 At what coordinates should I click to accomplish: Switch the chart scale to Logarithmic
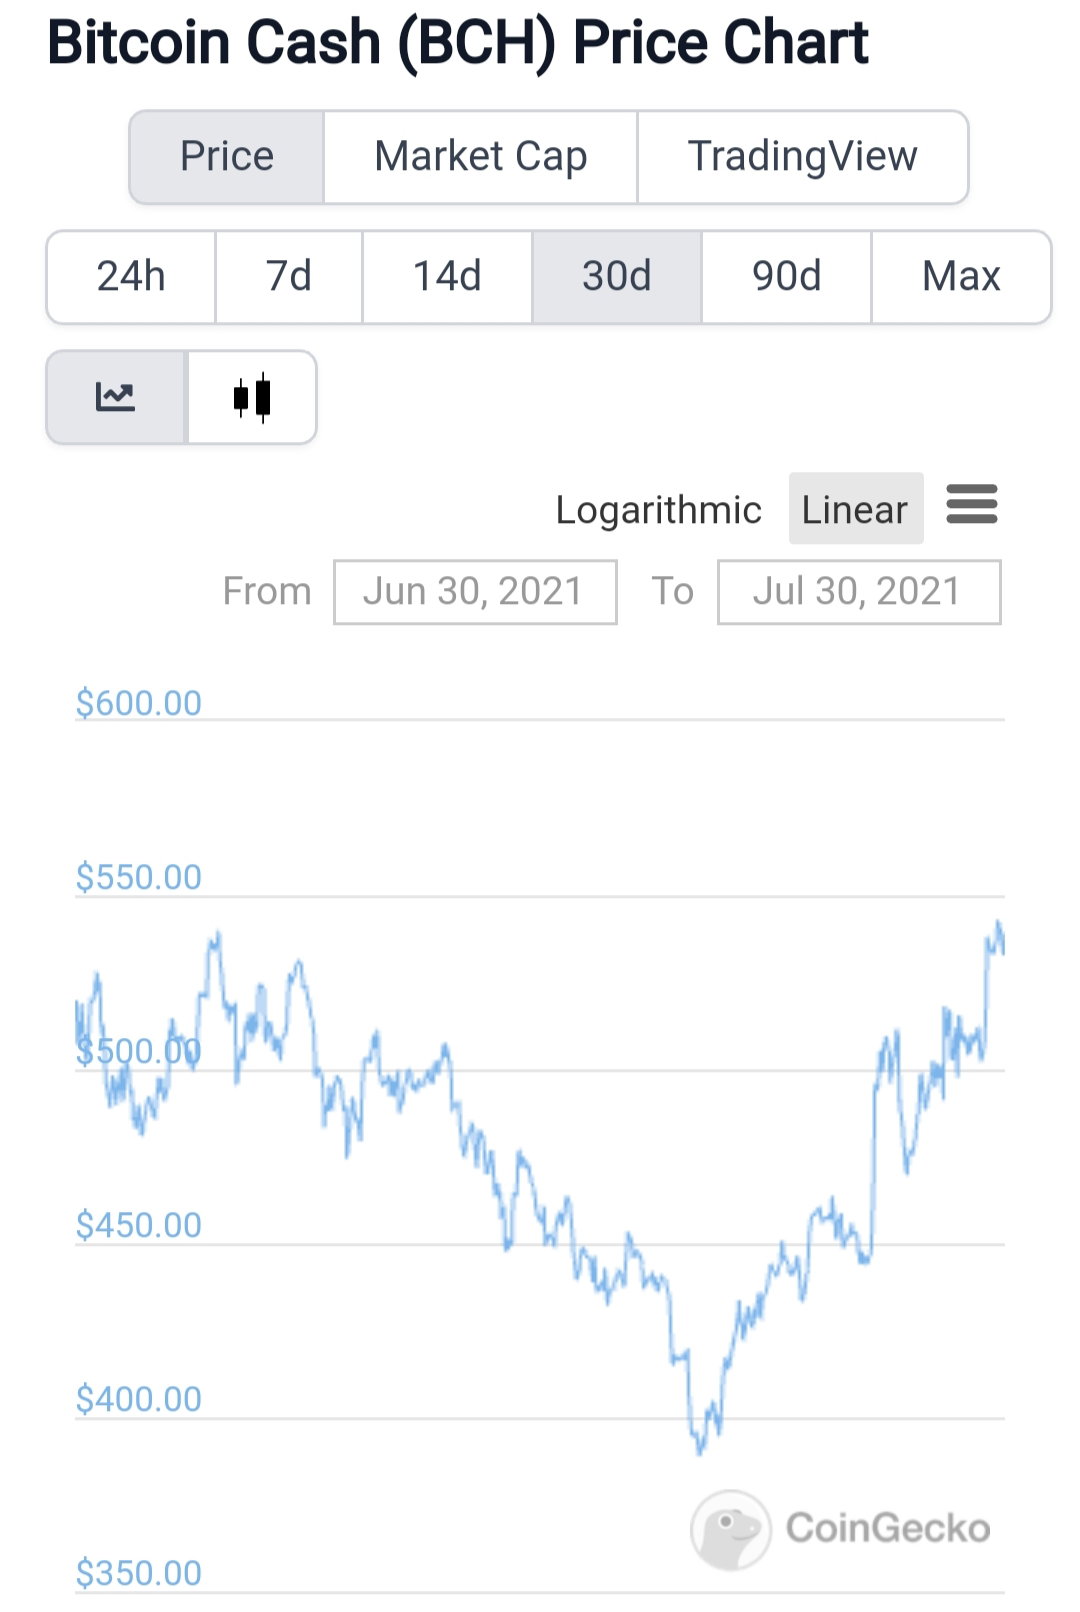tap(658, 510)
